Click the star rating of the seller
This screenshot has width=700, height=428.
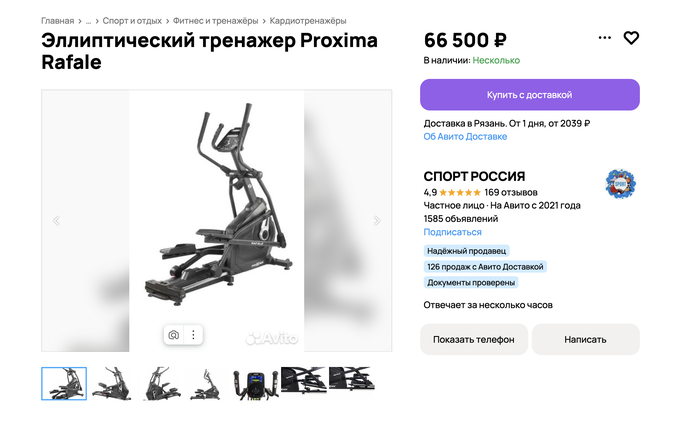point(460,192)
